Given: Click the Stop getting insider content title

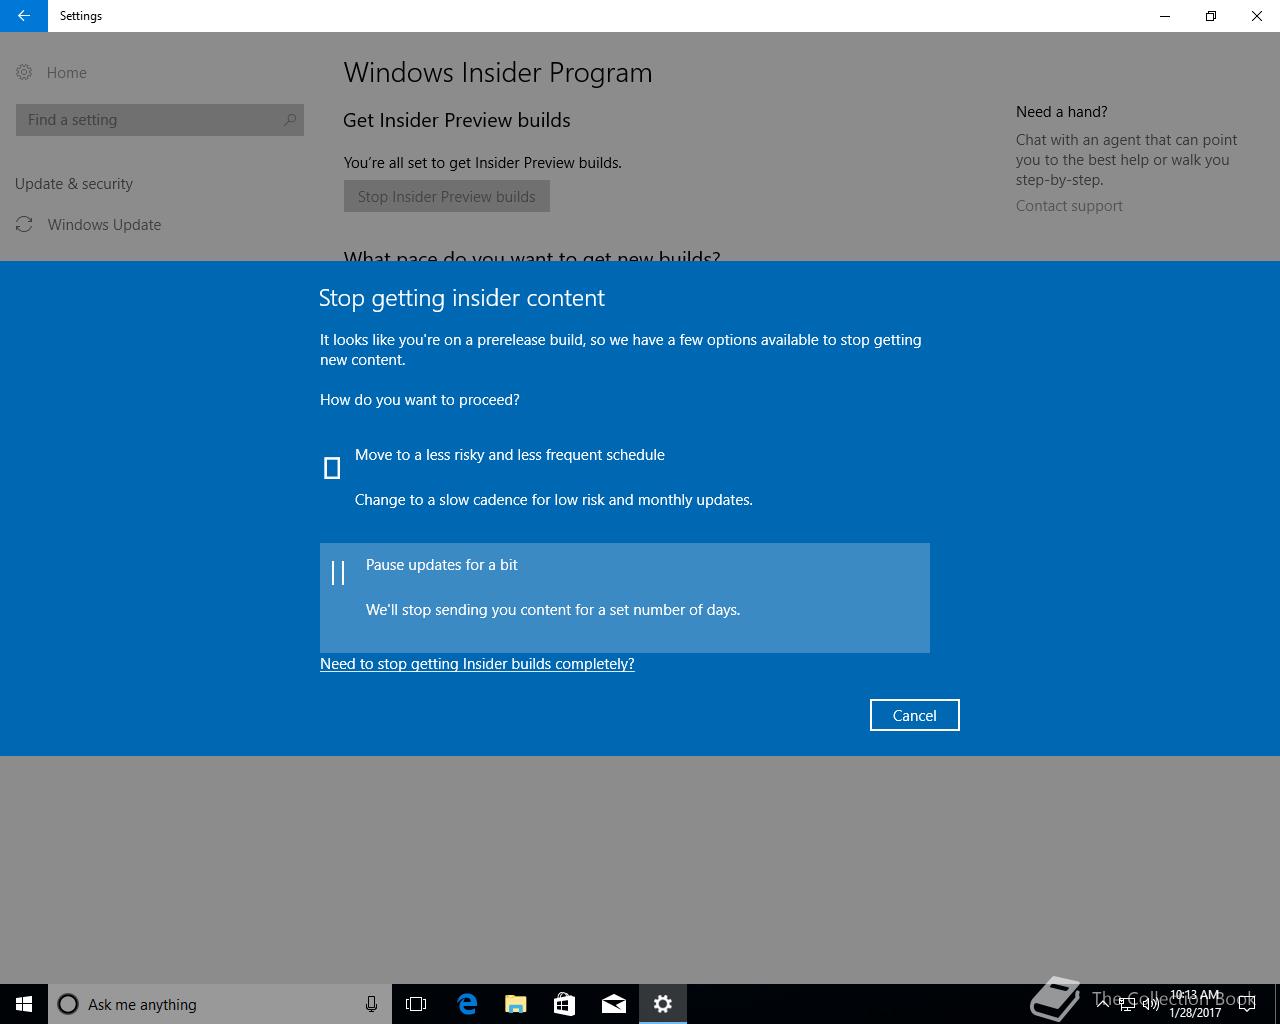Looking at the screenshot, I should [462, 298].
